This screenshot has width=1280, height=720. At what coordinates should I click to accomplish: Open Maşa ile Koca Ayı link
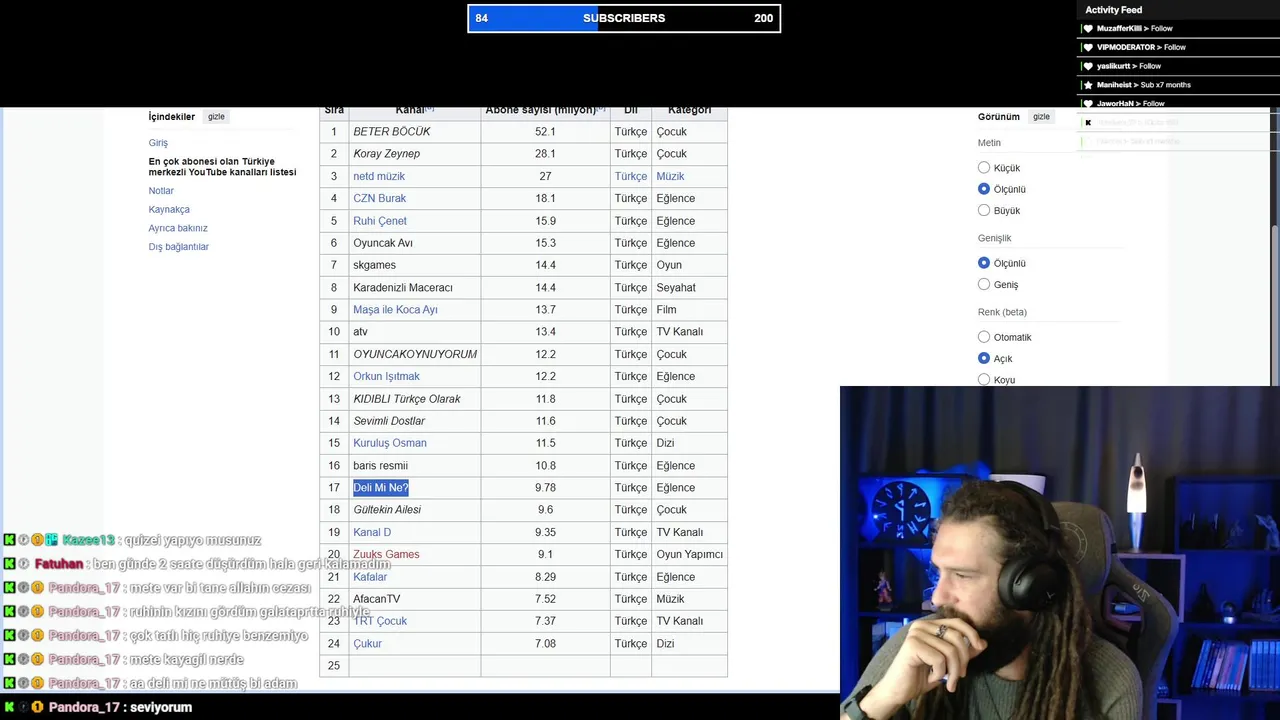[x=395, y=310]
